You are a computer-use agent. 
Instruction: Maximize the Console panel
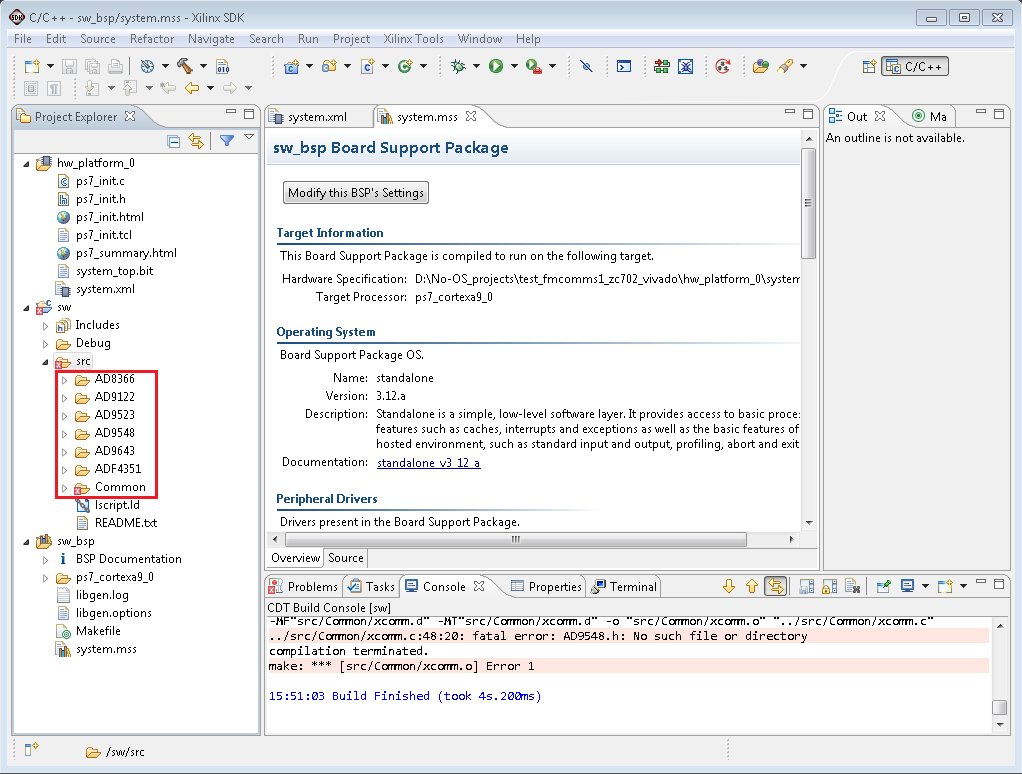(x=999, y=584)
